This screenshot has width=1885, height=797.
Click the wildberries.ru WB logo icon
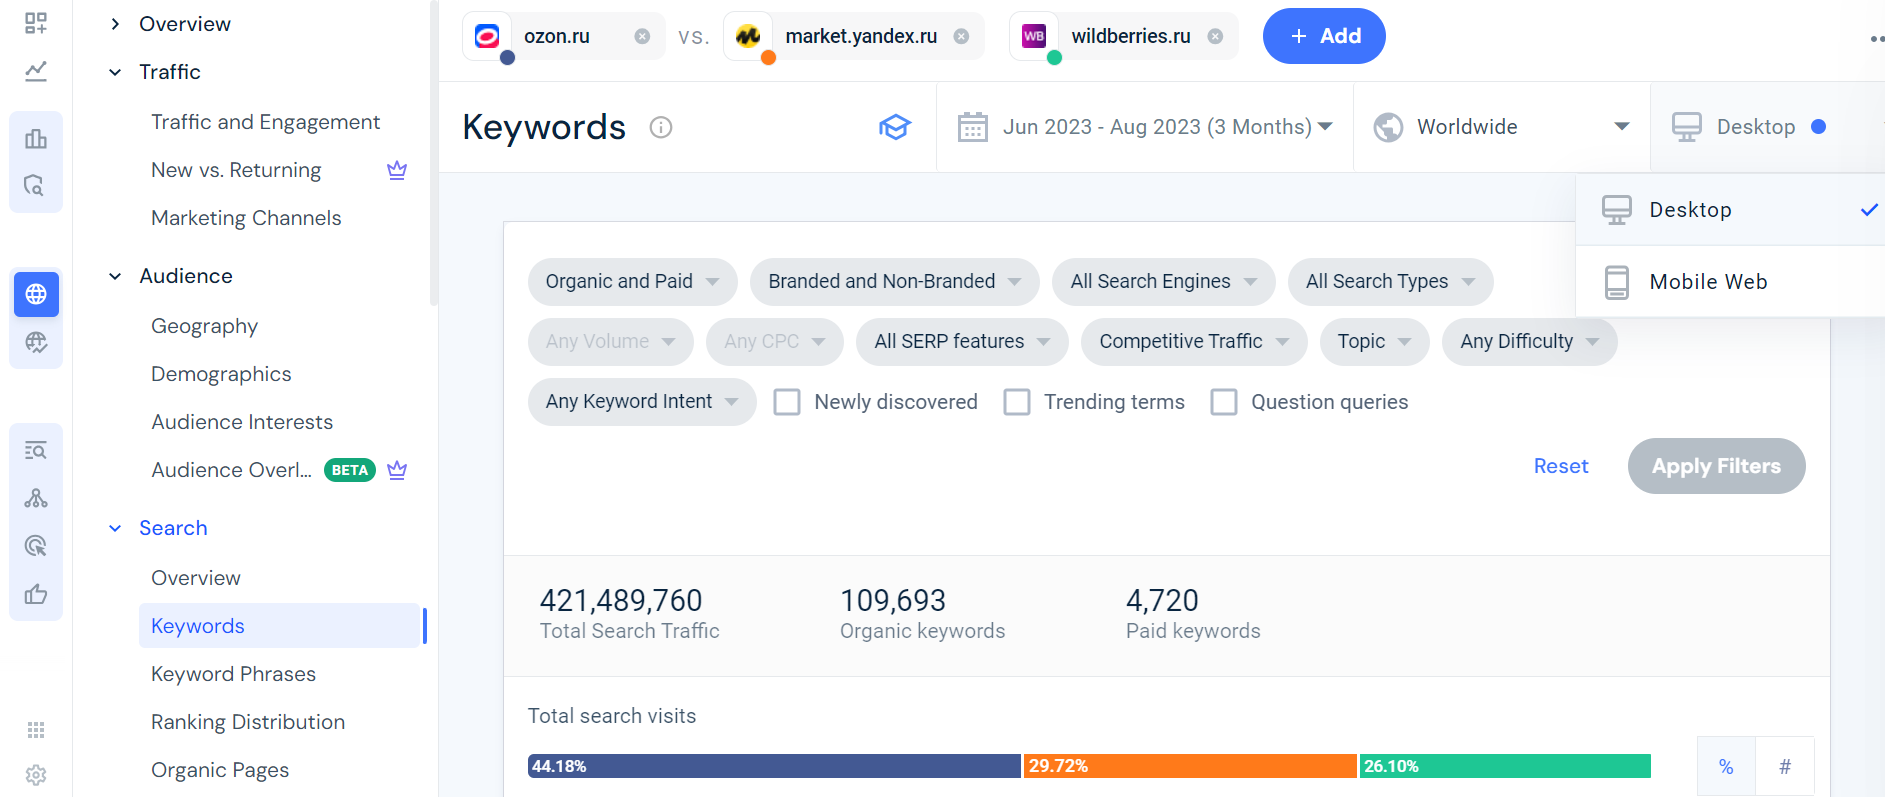pos(1034,36)
